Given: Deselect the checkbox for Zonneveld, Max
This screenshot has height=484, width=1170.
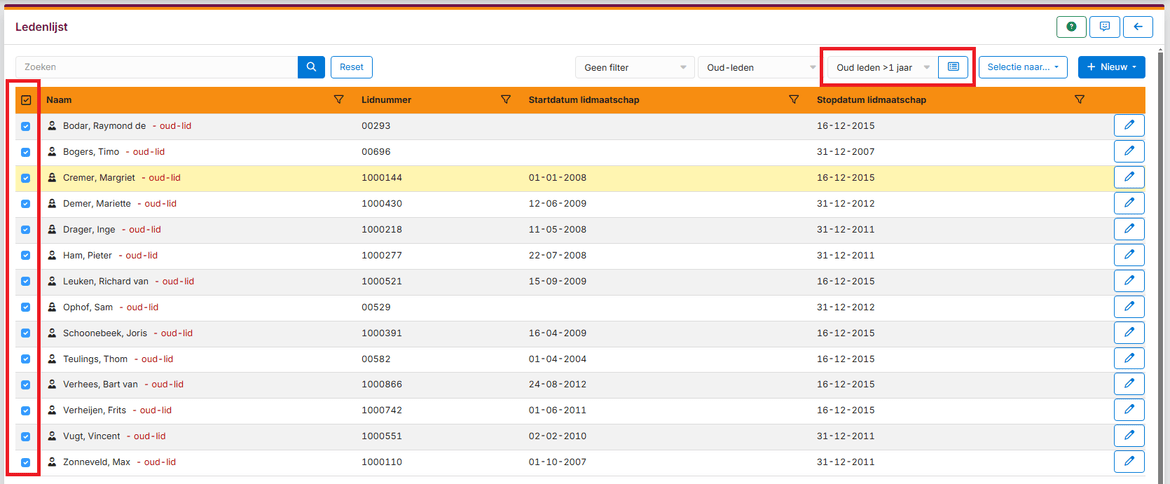Looking at the screenshot, I should [26, 462].
